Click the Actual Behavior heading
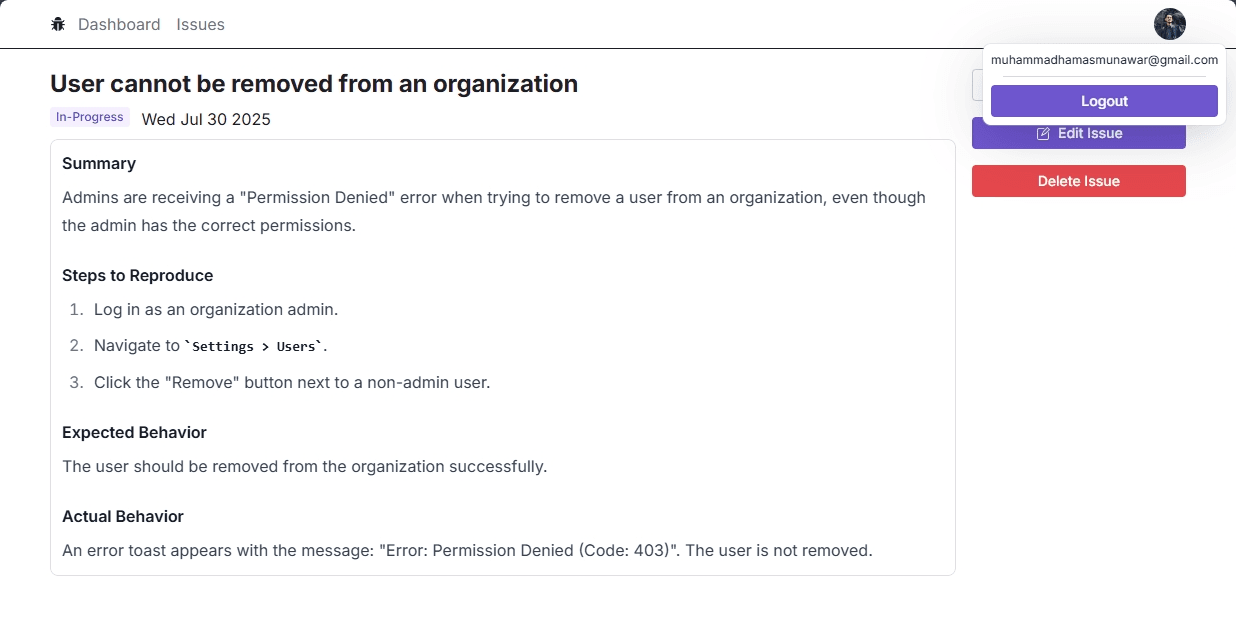This screenshot has height=633, width=1236. [123, 516]
